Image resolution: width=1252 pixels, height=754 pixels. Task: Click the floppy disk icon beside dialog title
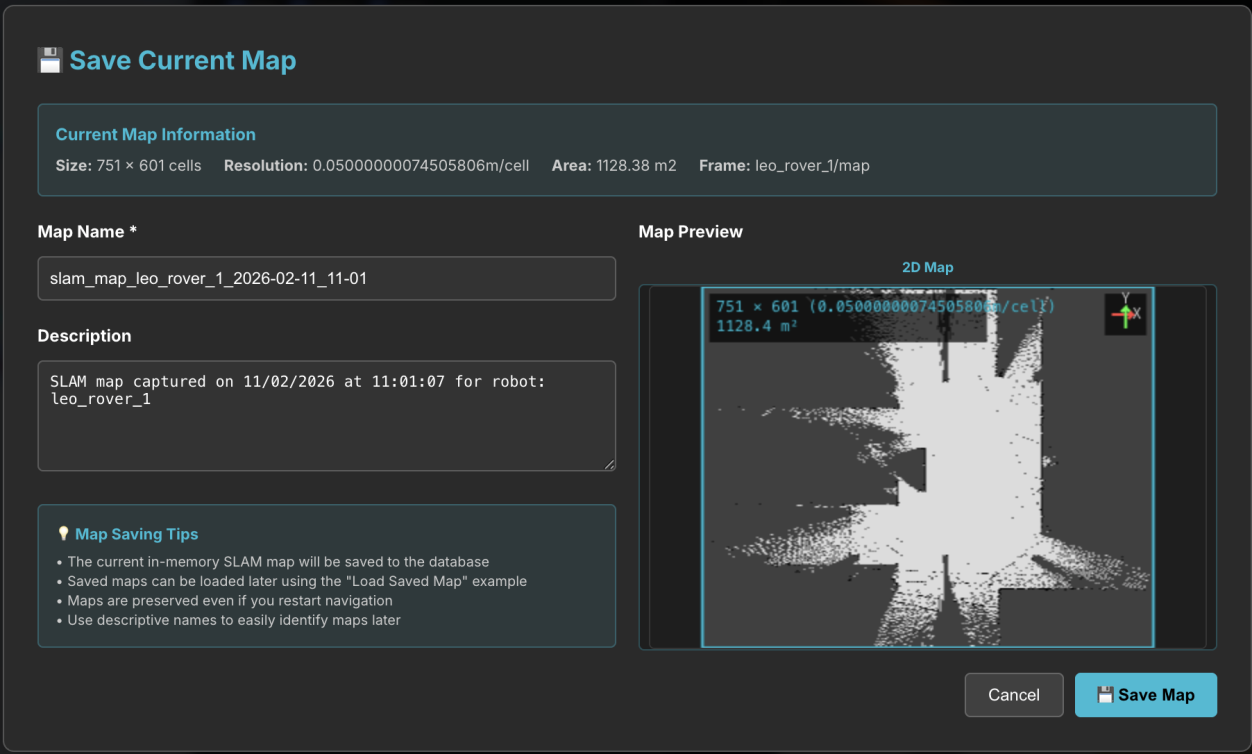pyautogui.click(x=49, y=60)
